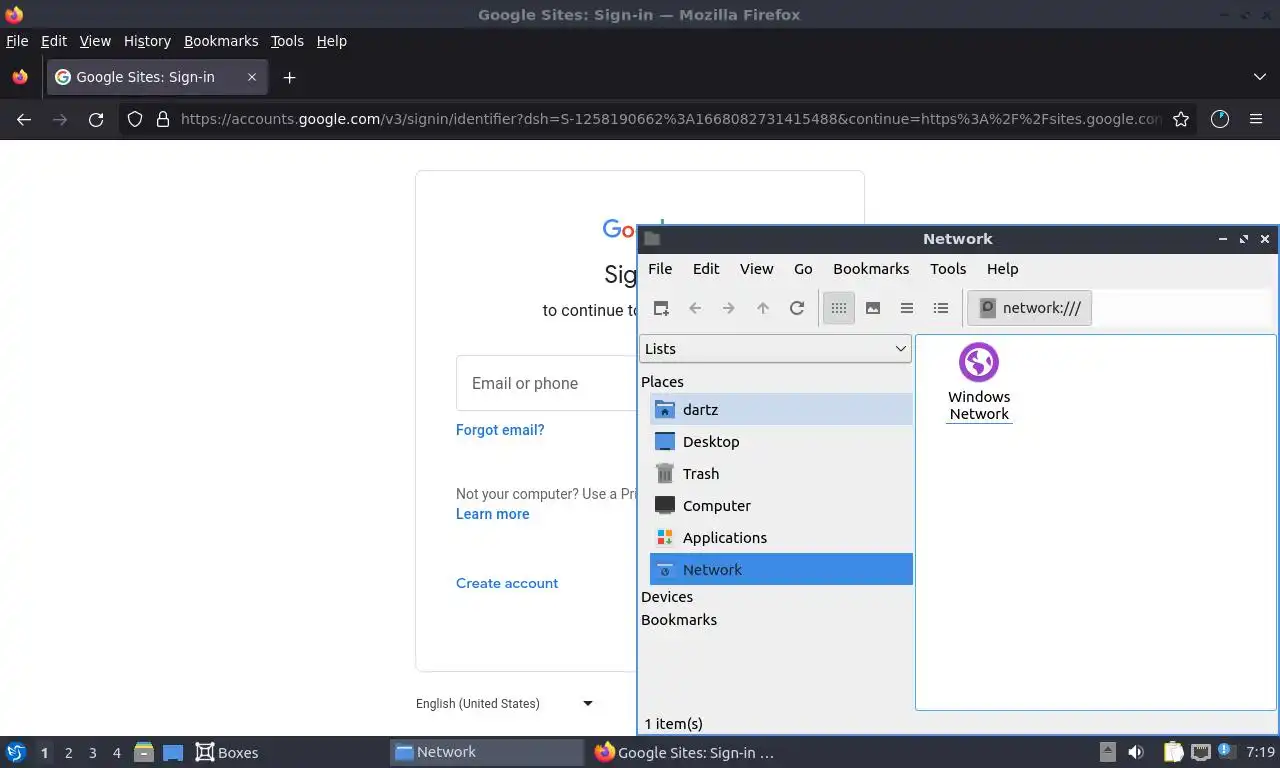Open file manager Help menu

click(x=1002, y=269)
